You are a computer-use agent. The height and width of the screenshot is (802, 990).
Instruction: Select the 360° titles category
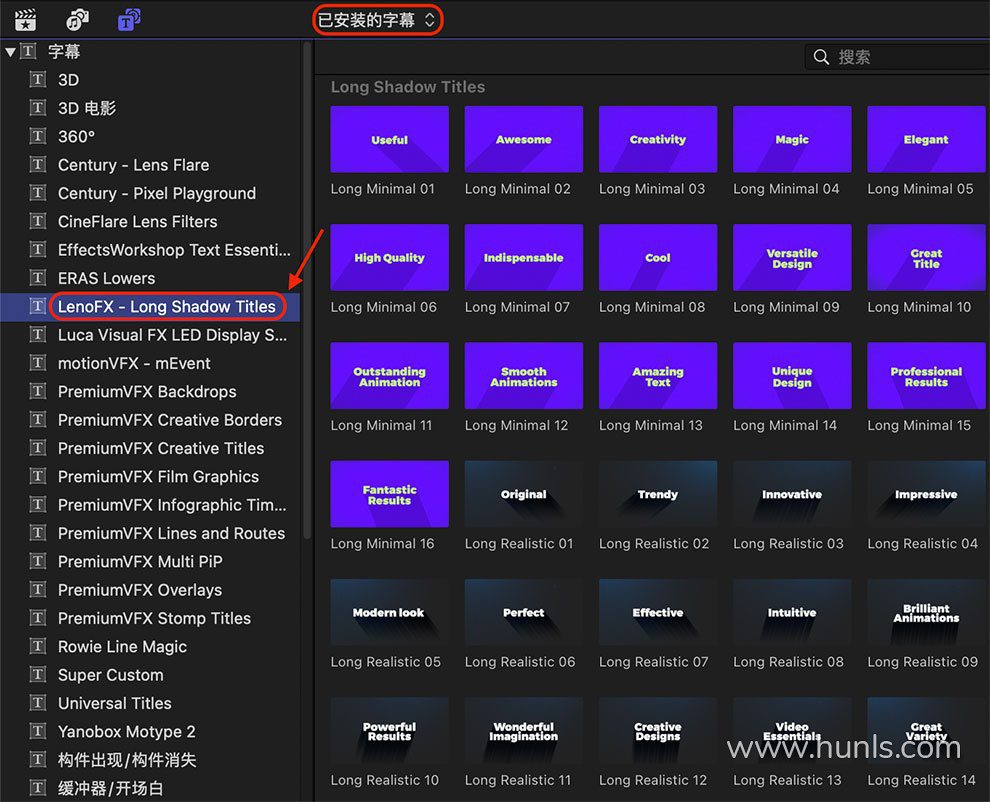pos(150,137)
